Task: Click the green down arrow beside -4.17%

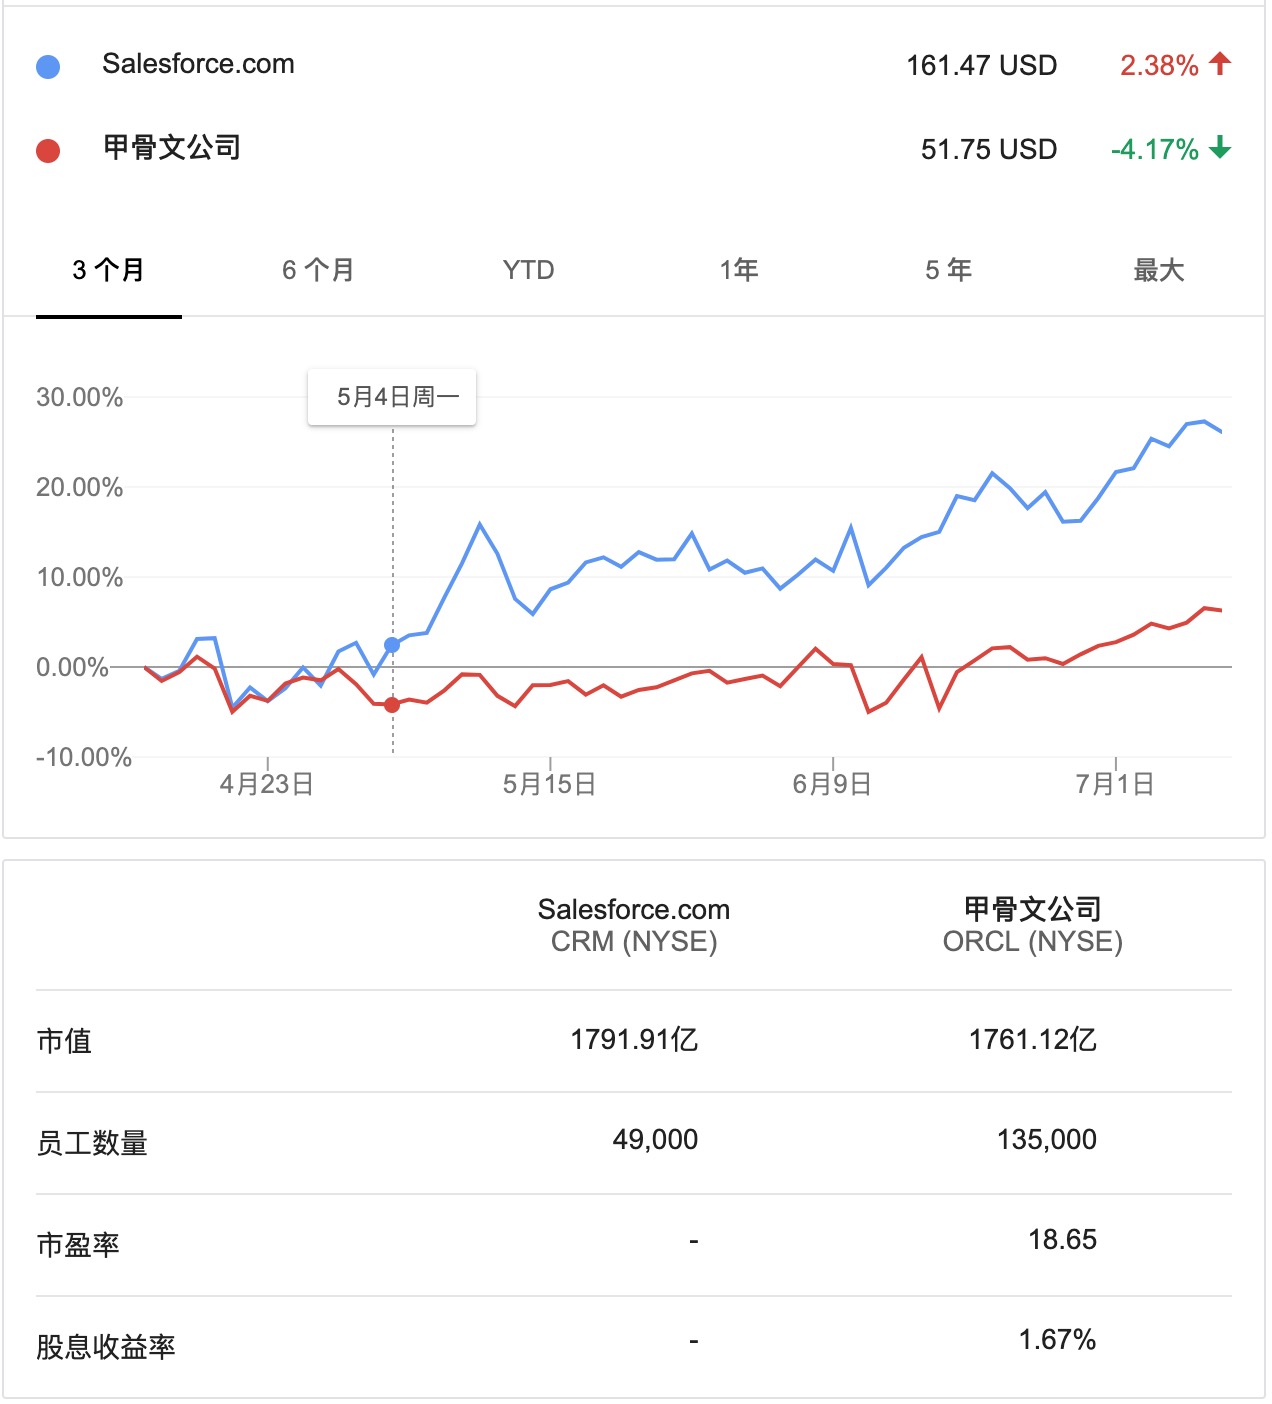Action: [x=1219, y=148]
